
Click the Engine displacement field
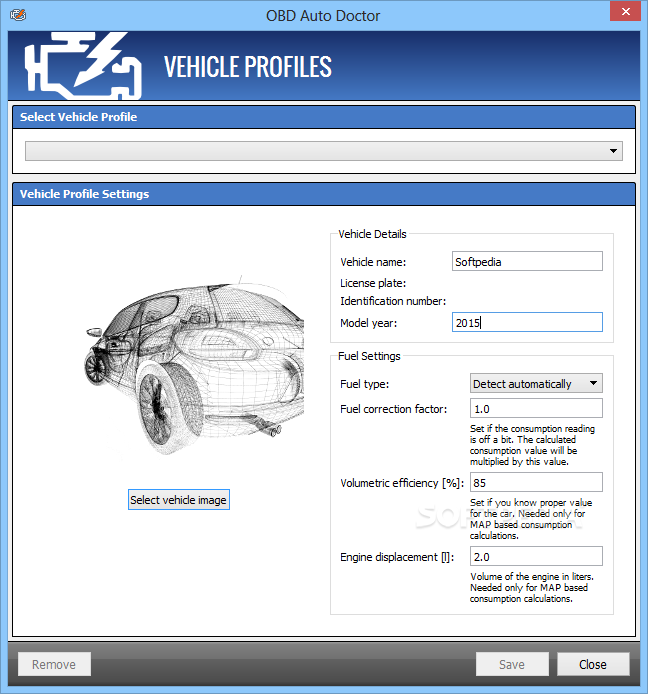(536, 556)
